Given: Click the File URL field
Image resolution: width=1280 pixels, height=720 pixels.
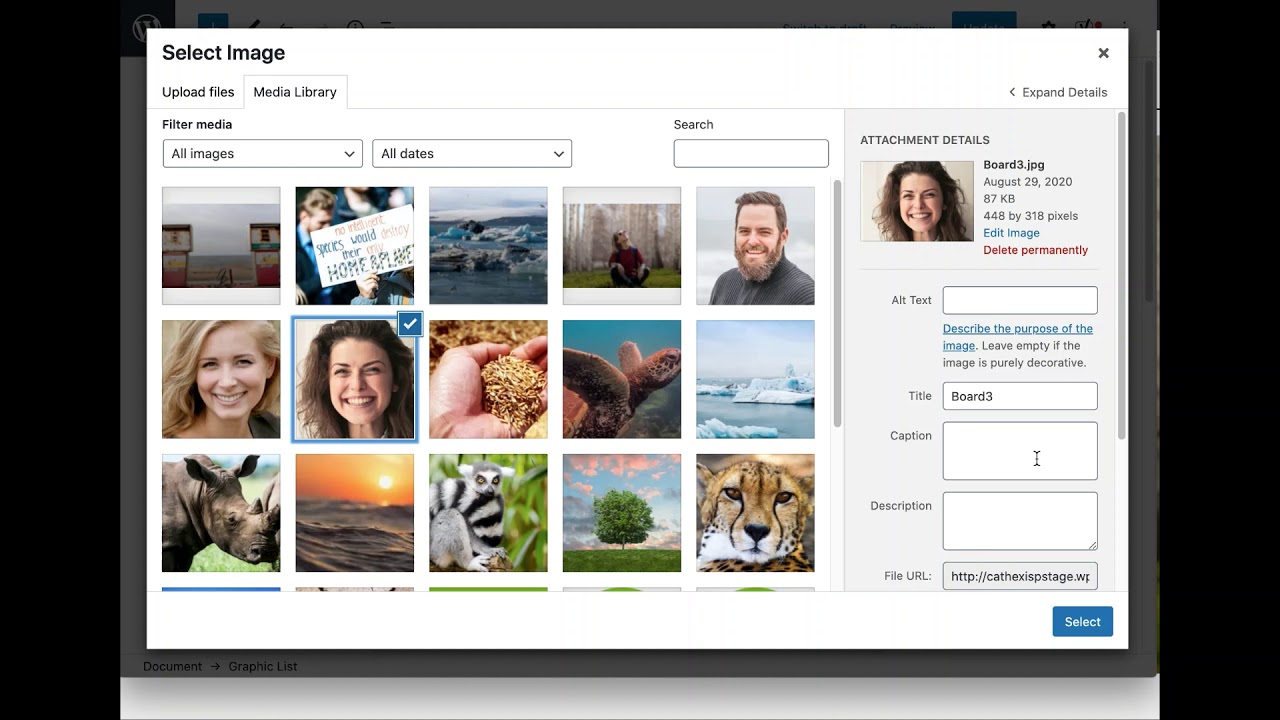Looking at the screenshot, I should [x=1020, y=576].
